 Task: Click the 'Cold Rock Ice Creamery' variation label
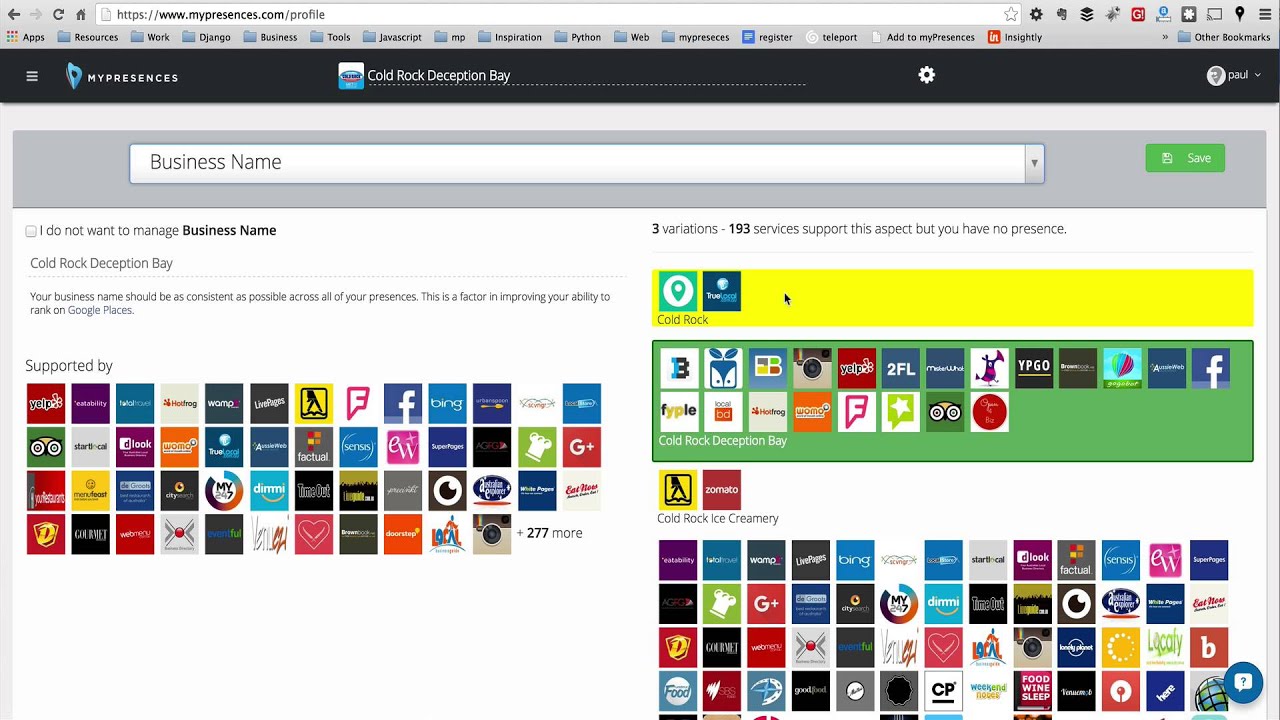(717, 518)
